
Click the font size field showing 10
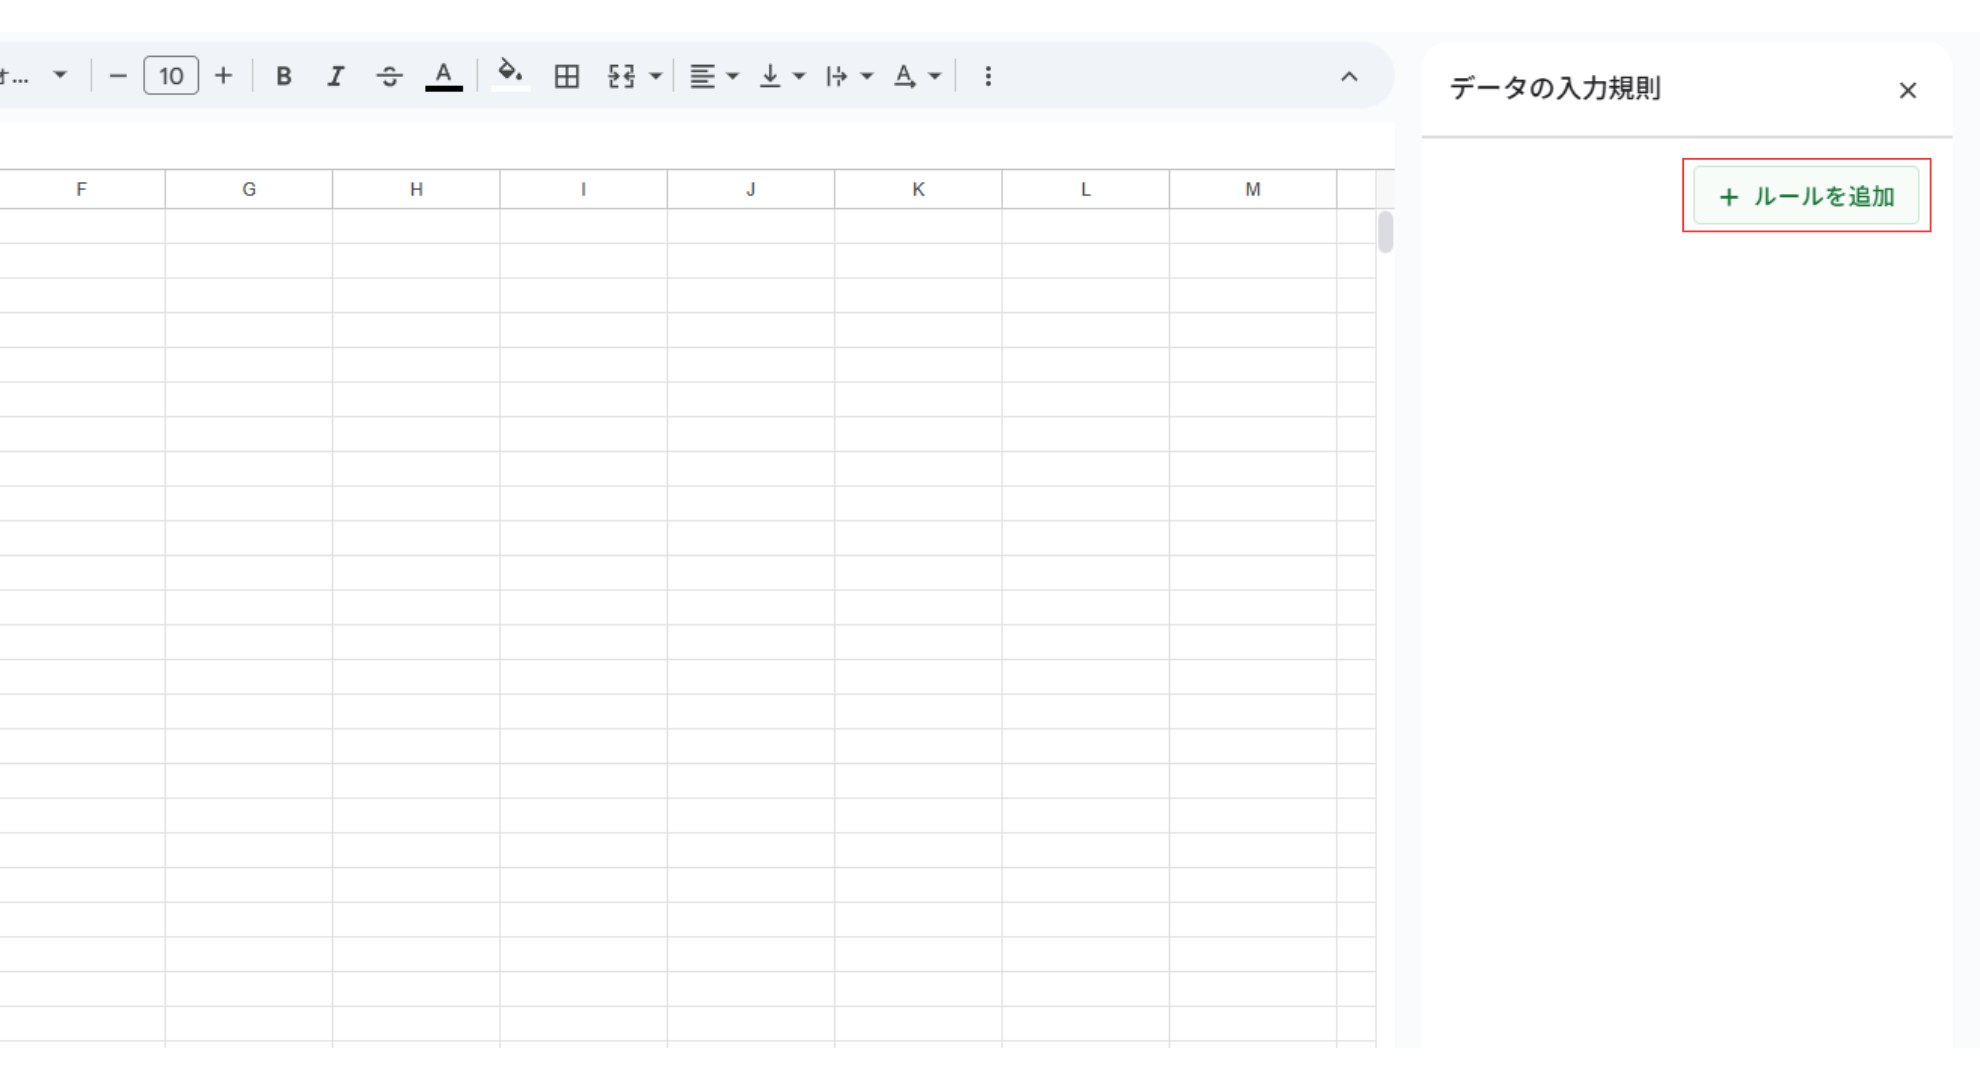click(171, 76)
